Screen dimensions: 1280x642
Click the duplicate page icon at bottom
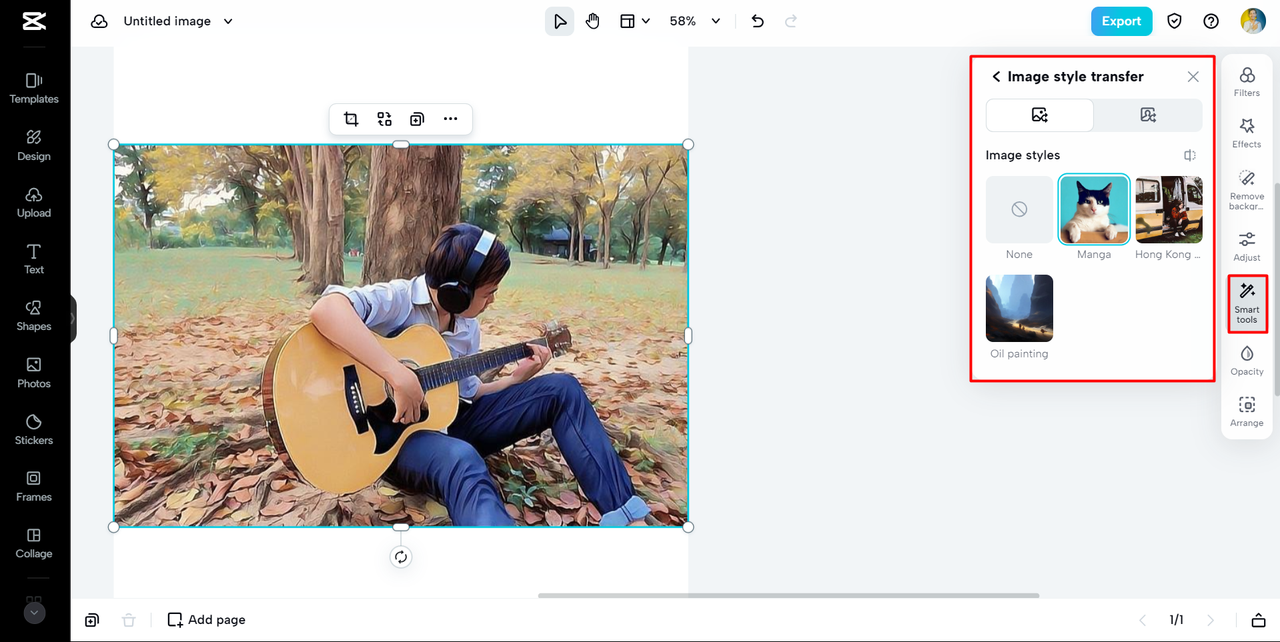pos(92,620)
